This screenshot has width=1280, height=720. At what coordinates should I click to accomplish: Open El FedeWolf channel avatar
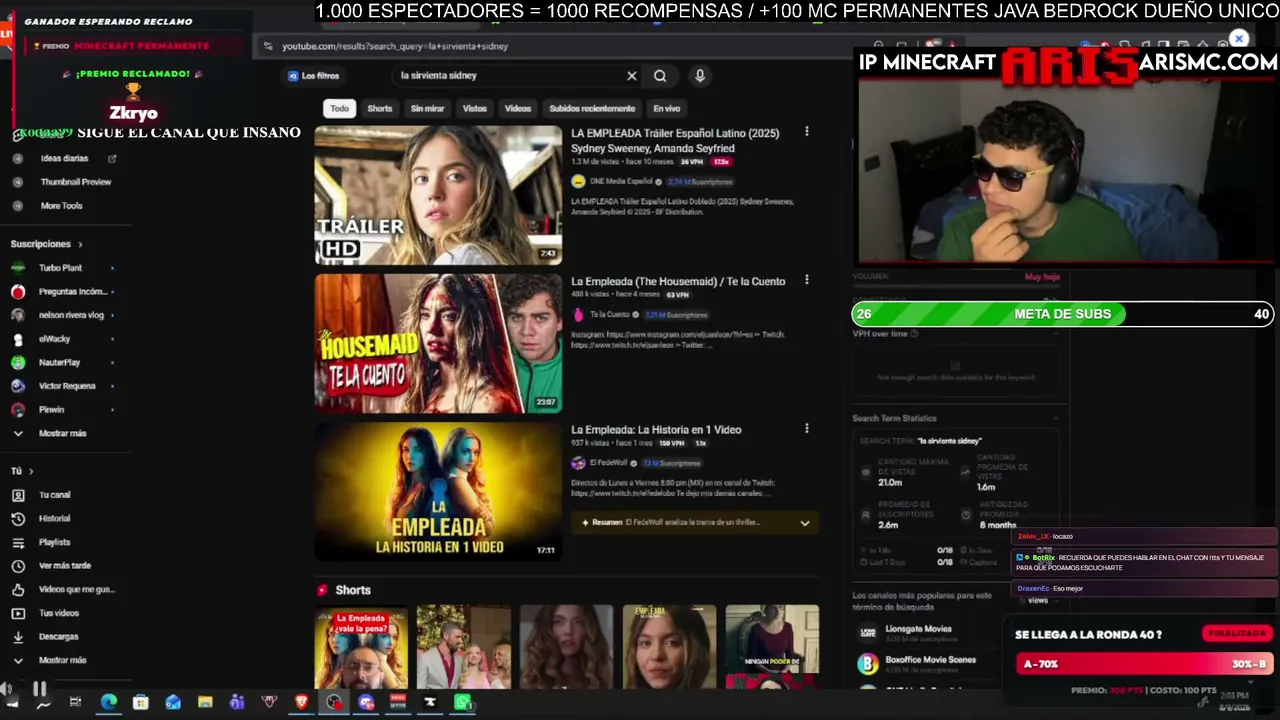(x=578, y=463)
